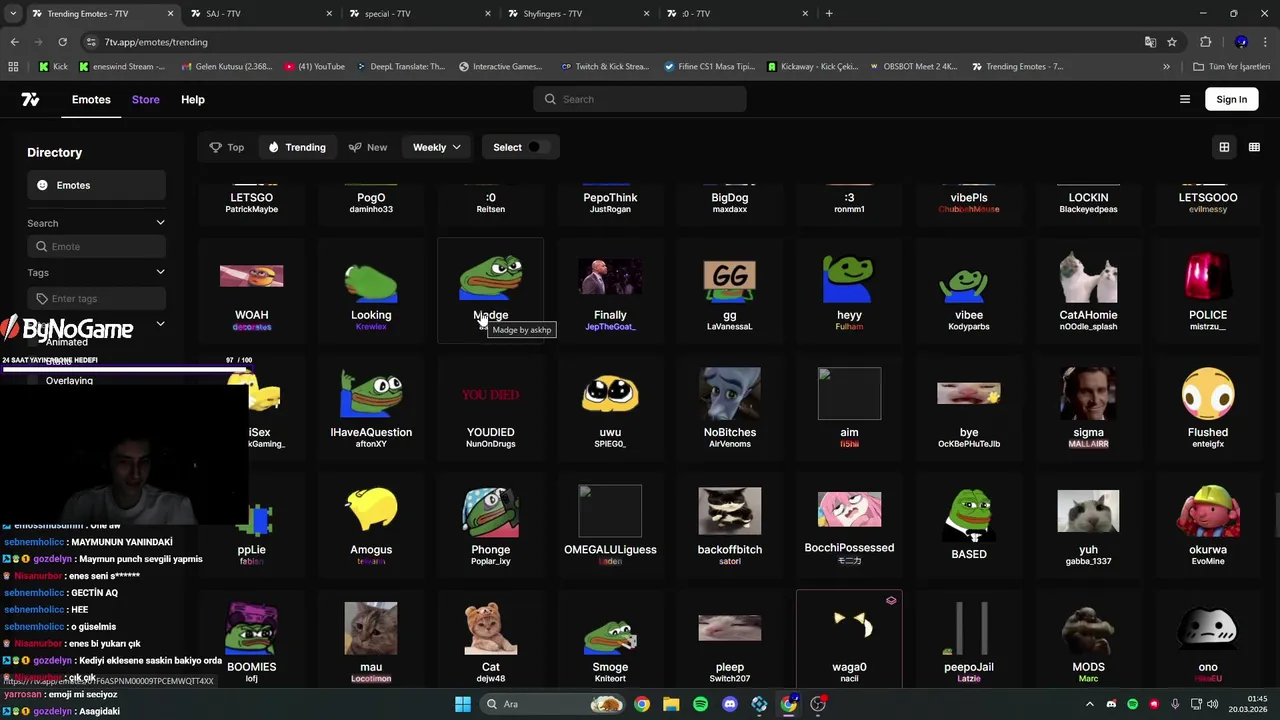Expand the bookmarks overflow chevron

(x=1166, y=67)
